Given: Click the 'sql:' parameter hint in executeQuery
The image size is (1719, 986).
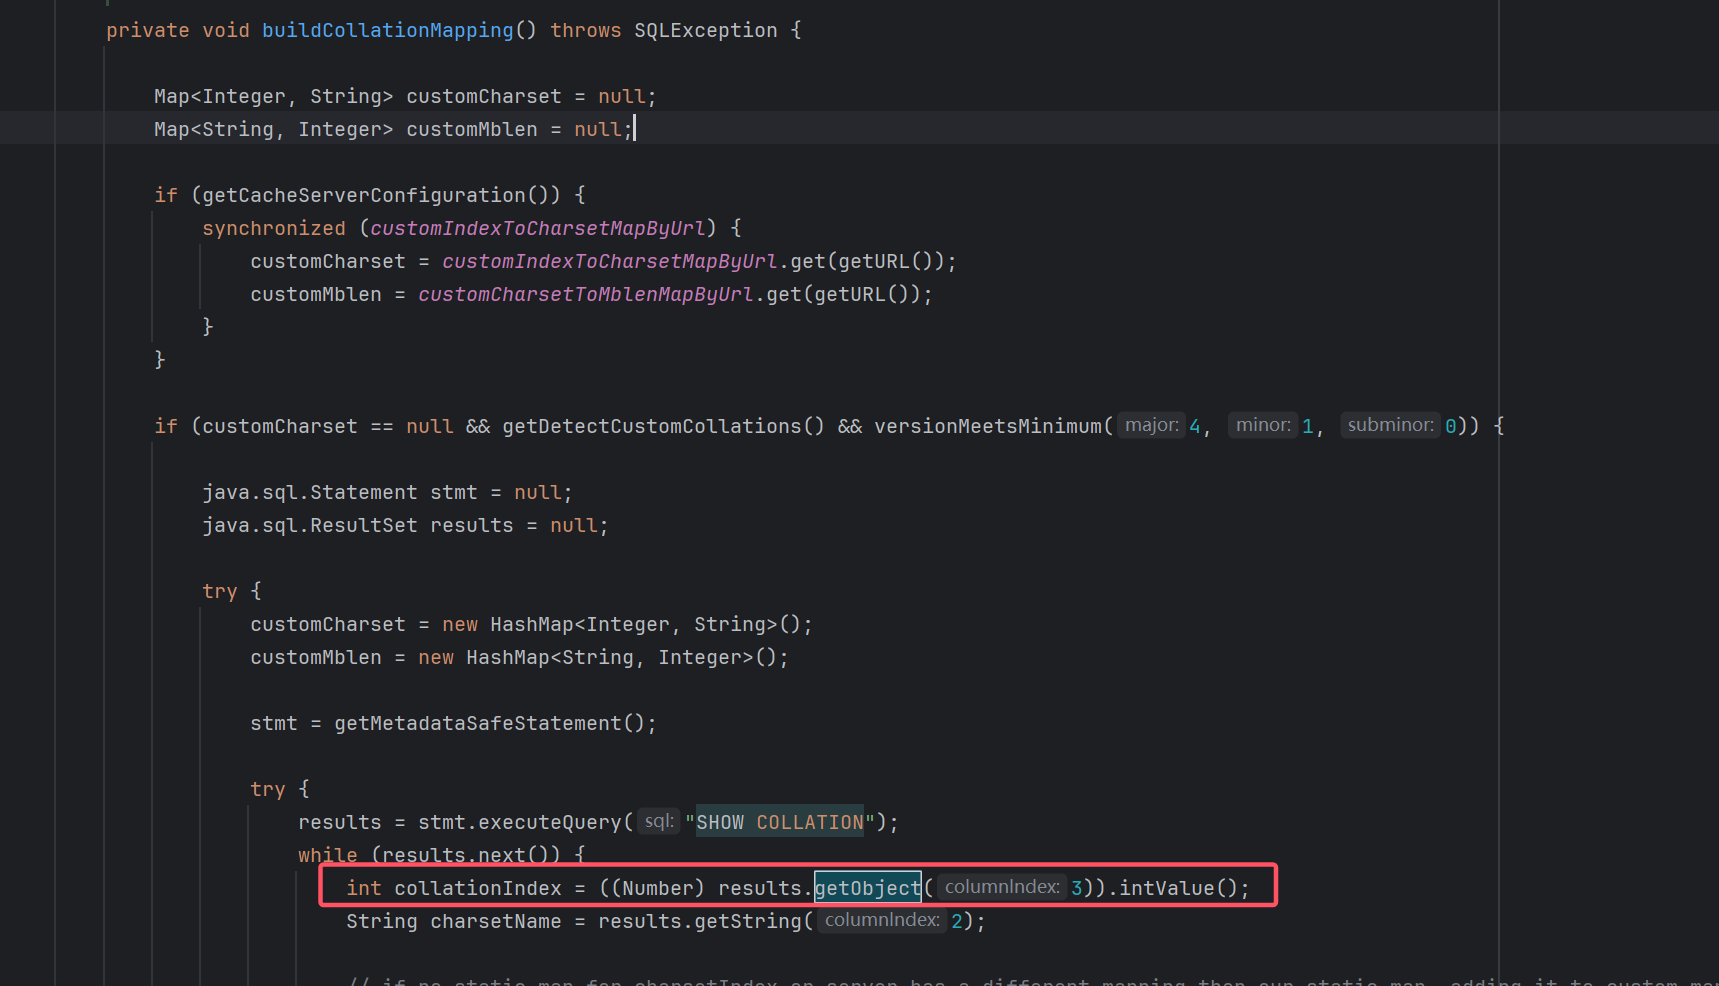Looking at the screenshot, I should [x=659, y=821].
